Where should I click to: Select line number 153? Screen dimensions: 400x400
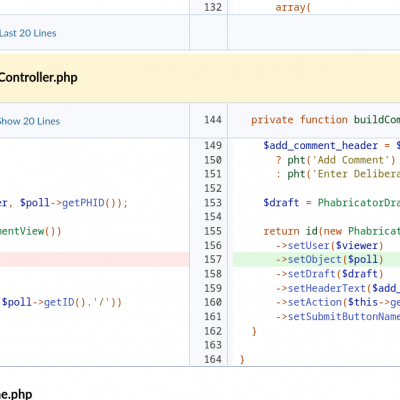point(213,202)
